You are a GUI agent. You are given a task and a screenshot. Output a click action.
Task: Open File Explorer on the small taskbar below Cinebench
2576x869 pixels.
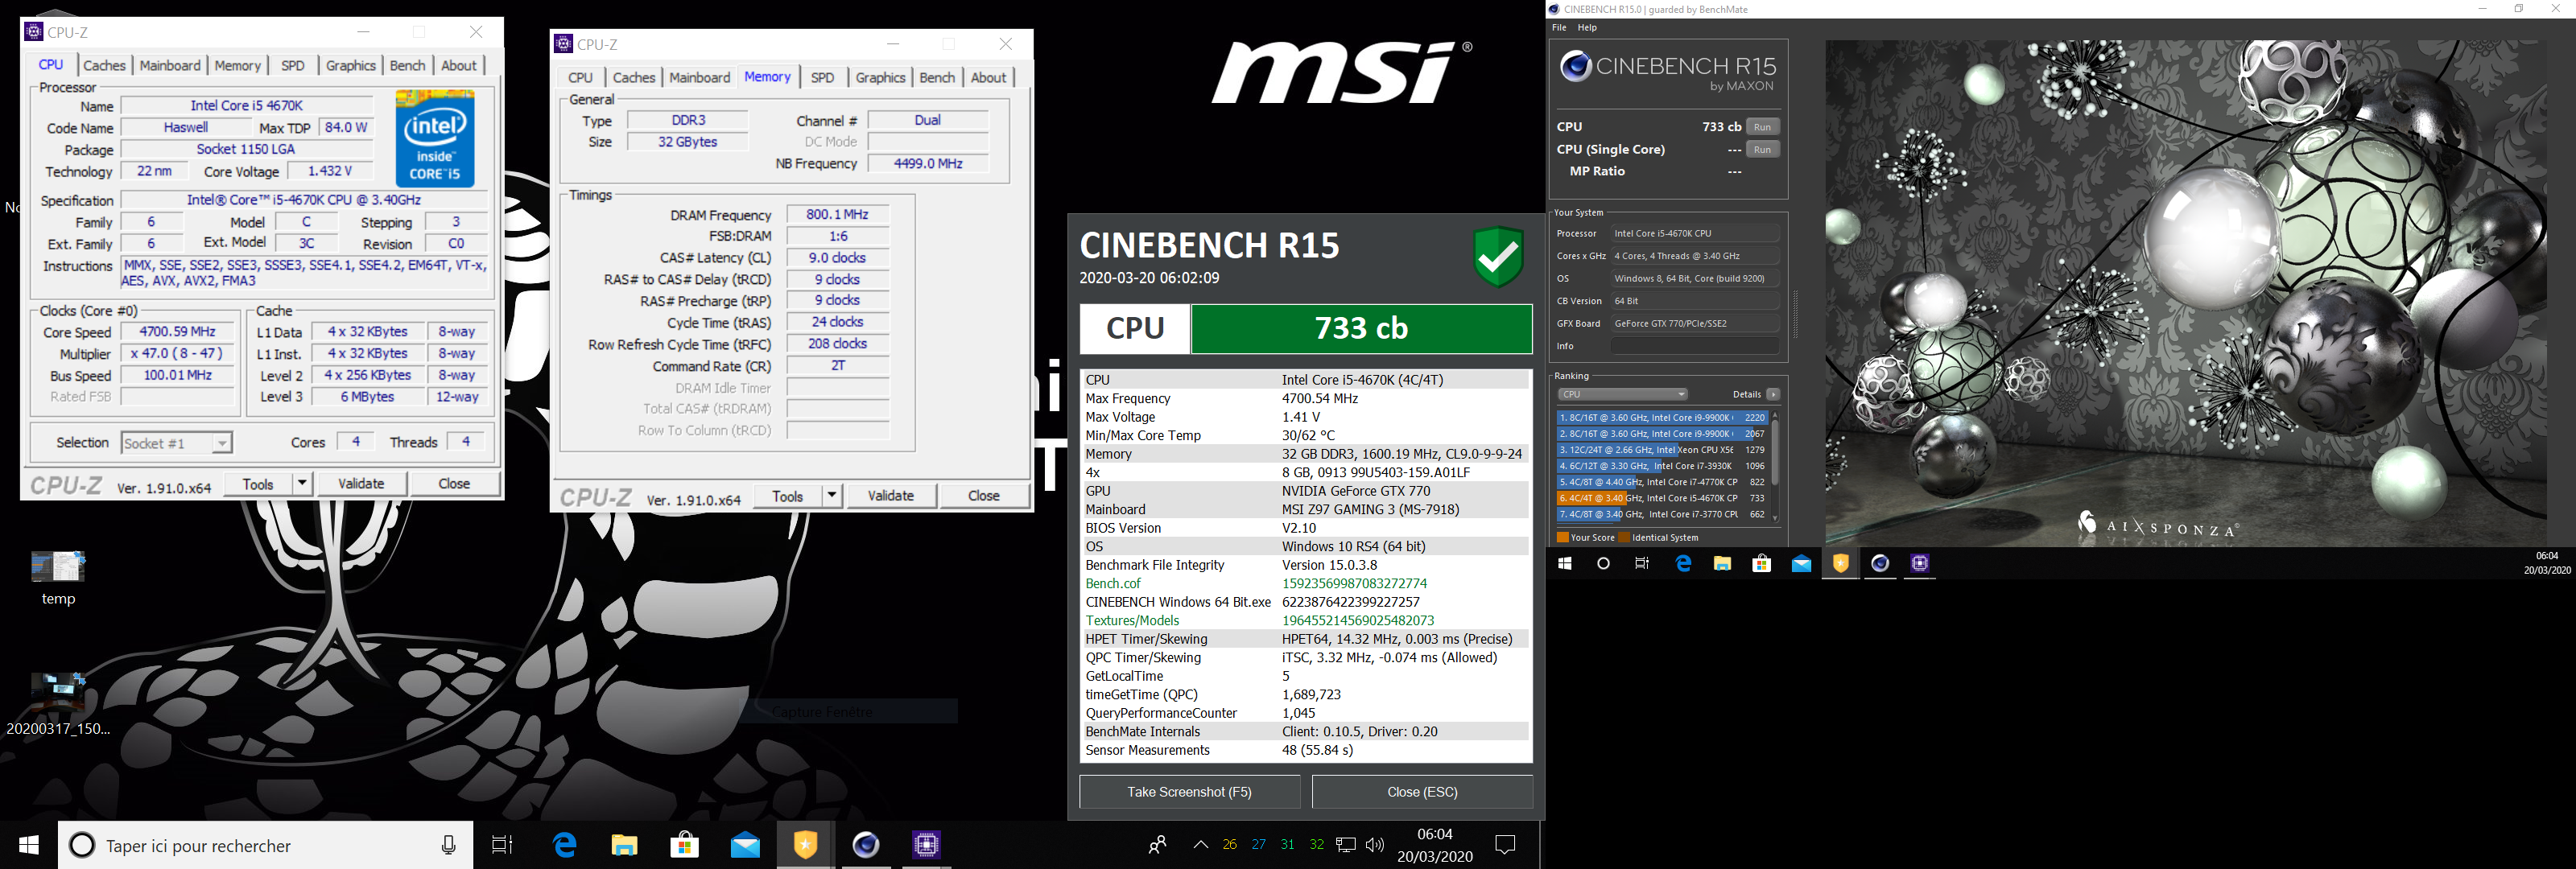coord(1722,563)
